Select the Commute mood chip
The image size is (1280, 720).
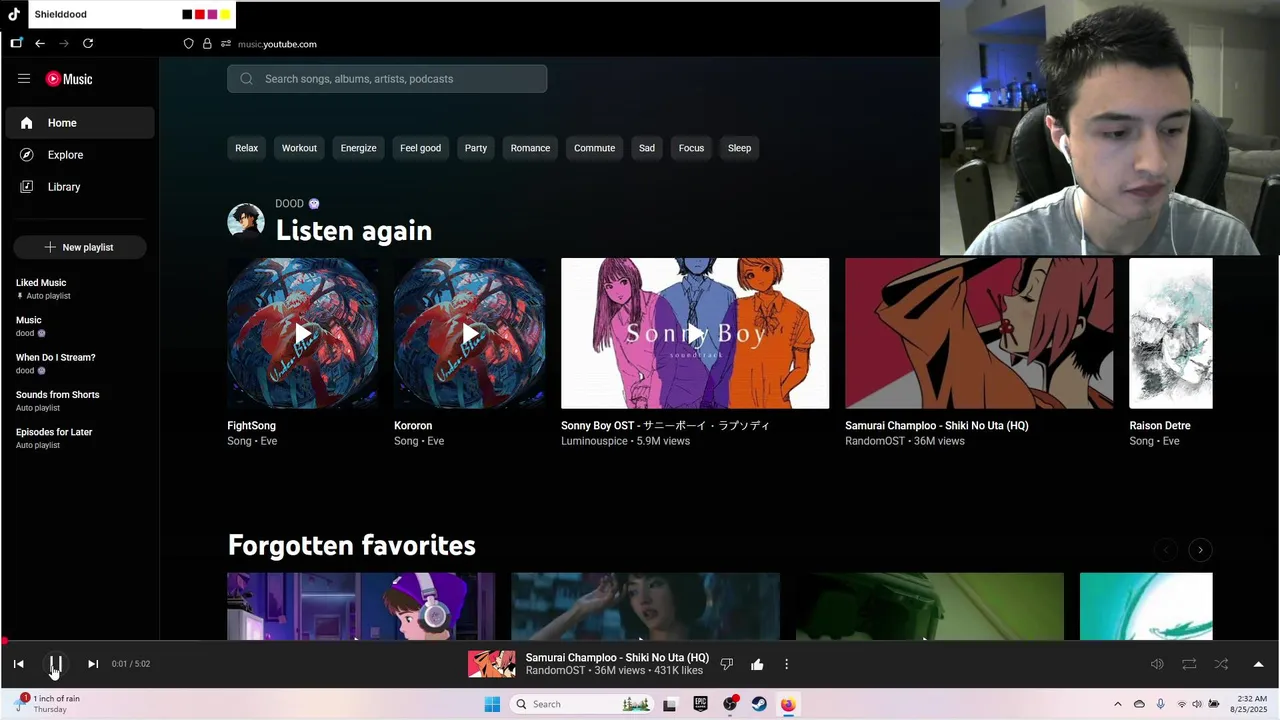(594, 148)
